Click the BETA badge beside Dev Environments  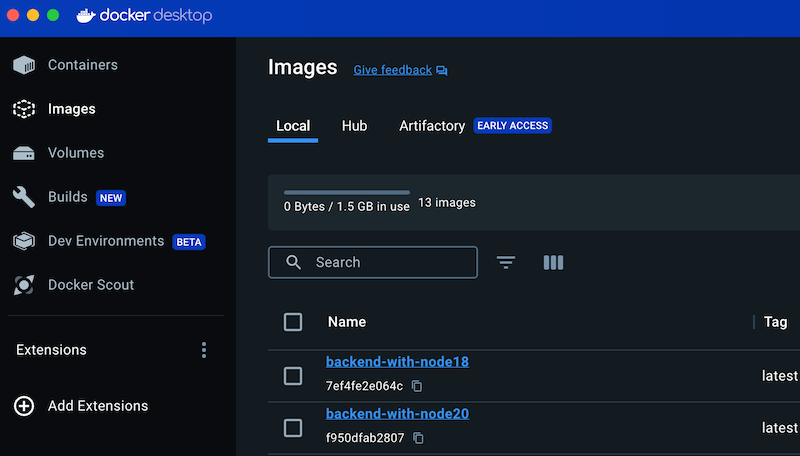[189, 242]
